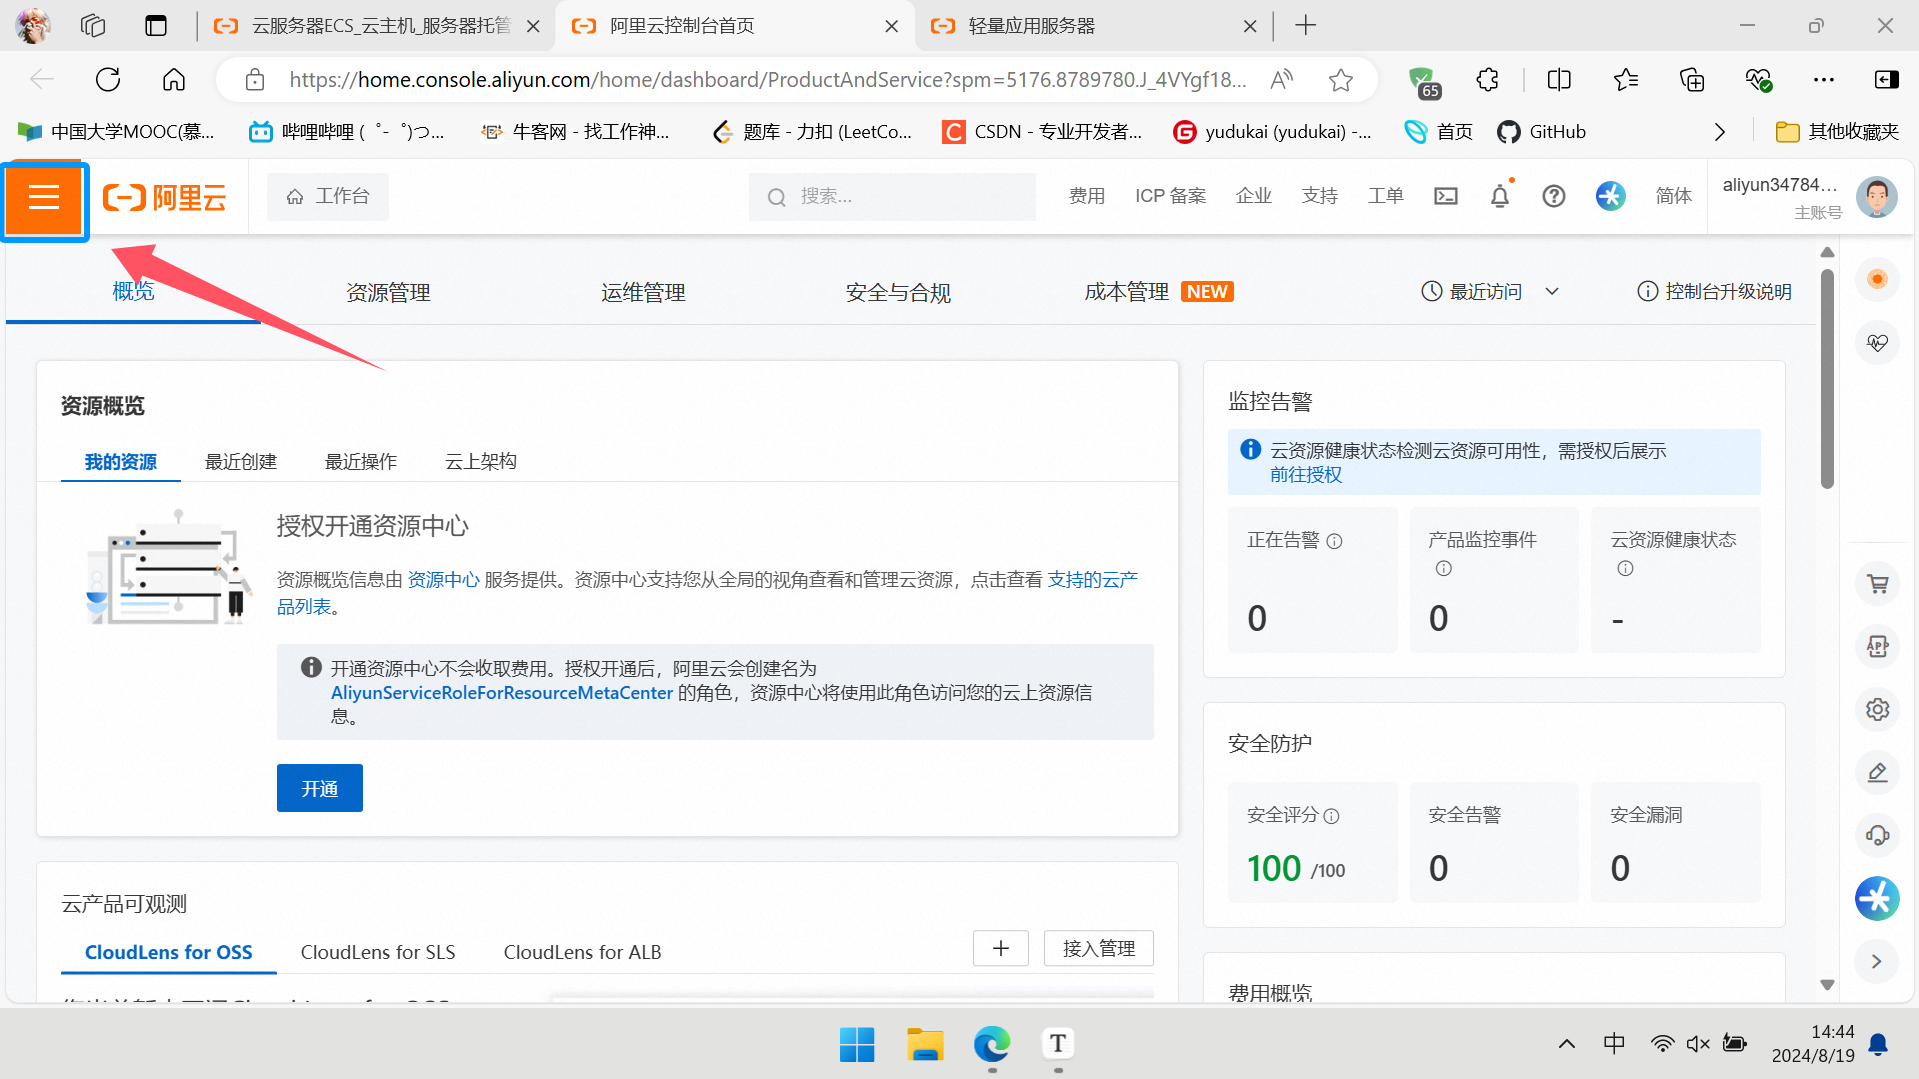
Task: Open the 工作台 button
Action: click(x=328, y=196)
